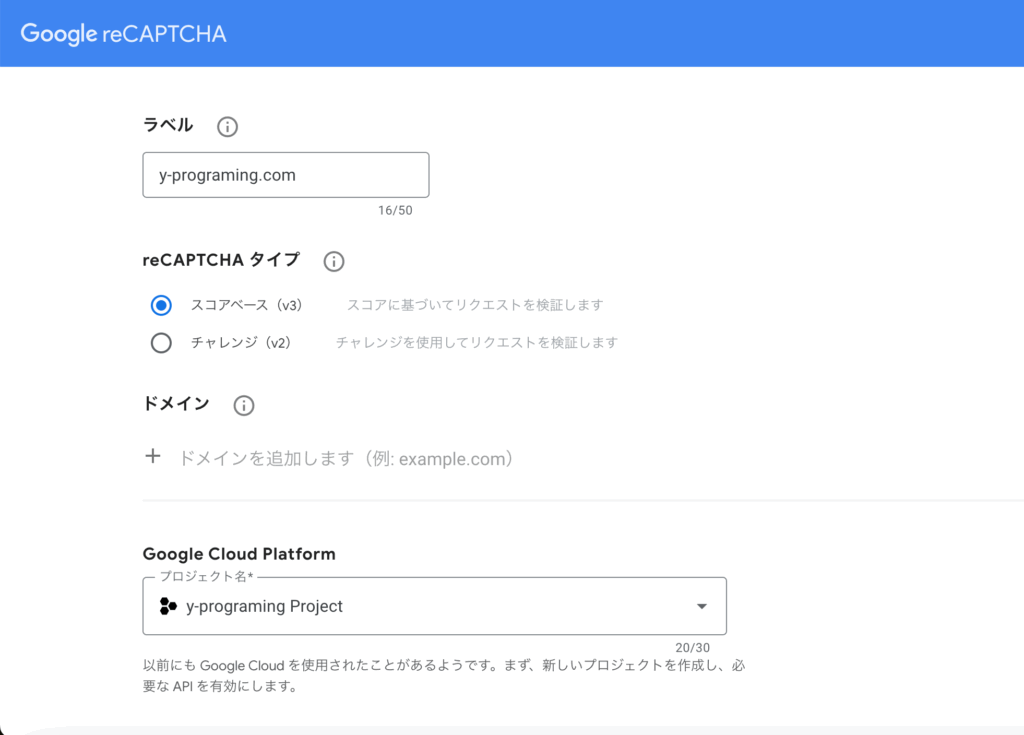Click the スコアに基づいてリクエストを検証します description
The width and height of the screenshot is (1024, 735).
(475, 305)
